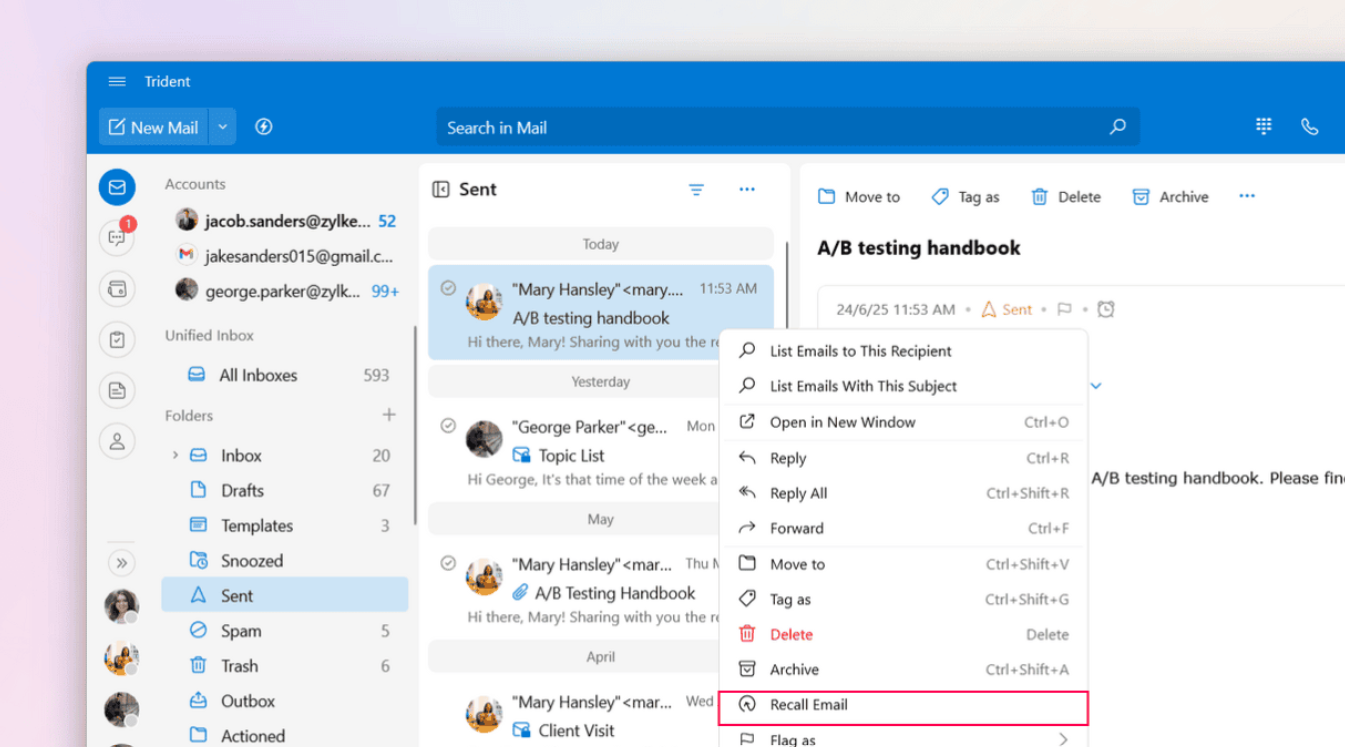
Task: Click Delete in the reading pane toolbar
Action: (x=1066, y=197)
